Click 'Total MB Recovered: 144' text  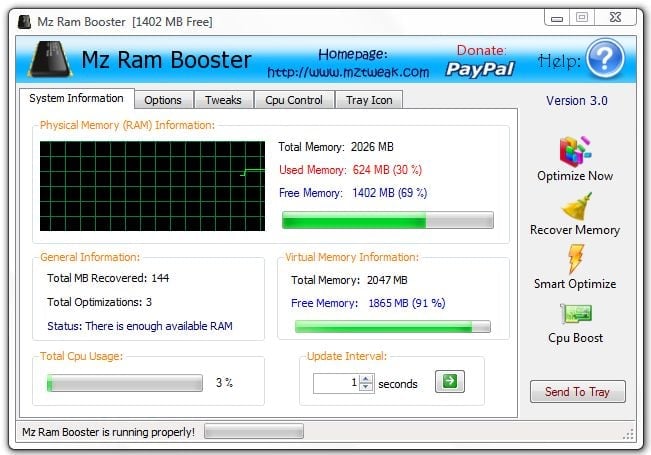(108, 278)
